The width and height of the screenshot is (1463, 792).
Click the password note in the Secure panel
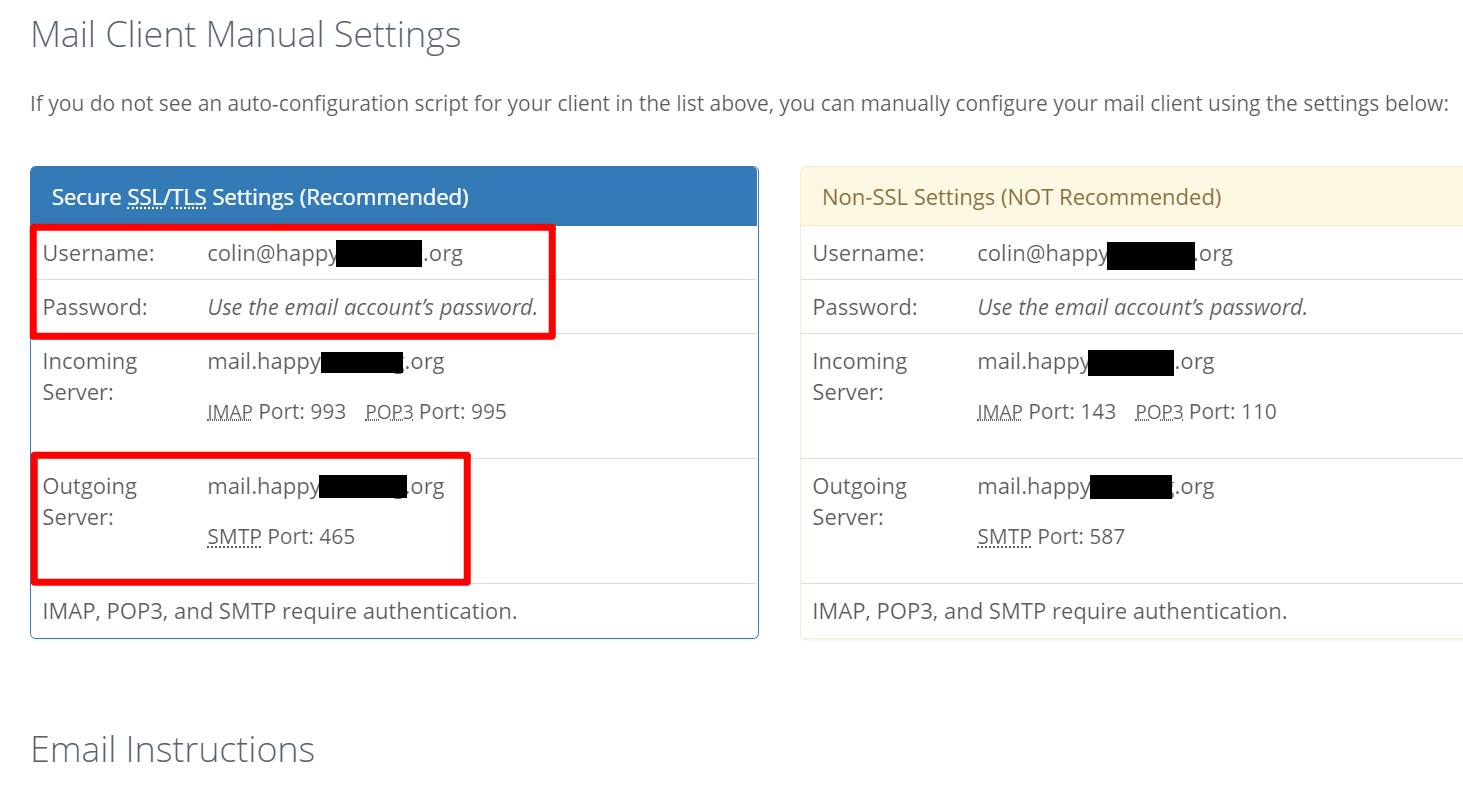pyautogui.click(x=372, y=307)
